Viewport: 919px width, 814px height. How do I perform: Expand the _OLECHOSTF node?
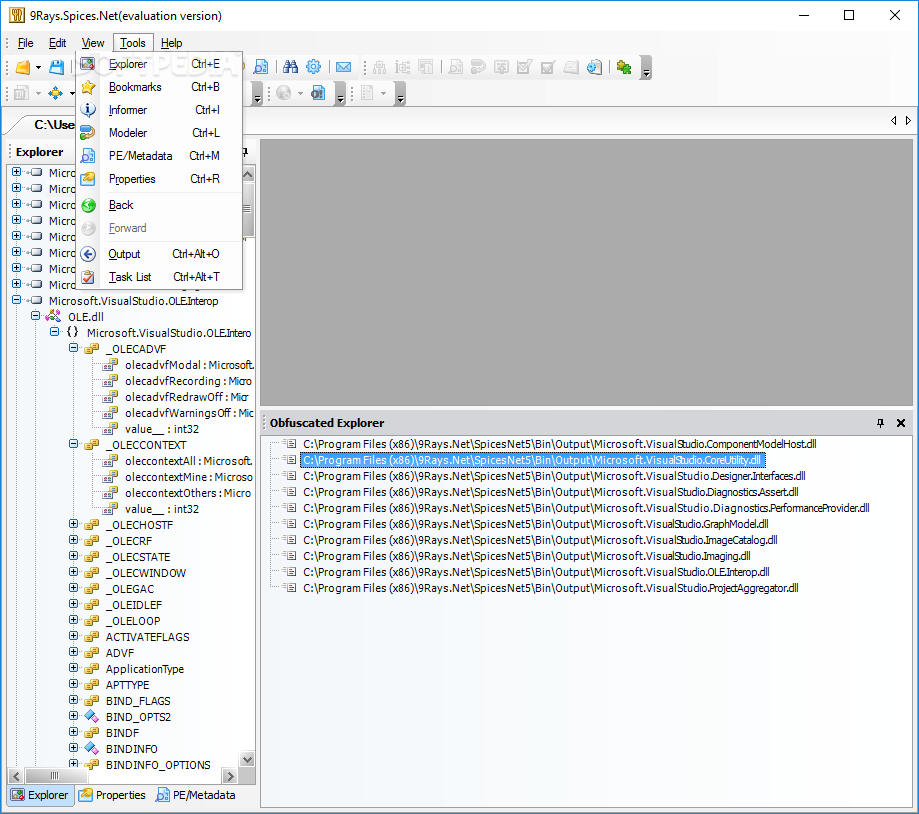click(x=73, y=524)
